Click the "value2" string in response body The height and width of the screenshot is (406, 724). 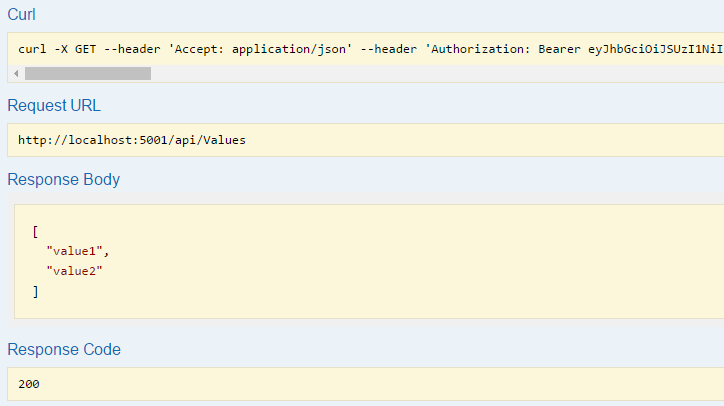click(74, 271)
